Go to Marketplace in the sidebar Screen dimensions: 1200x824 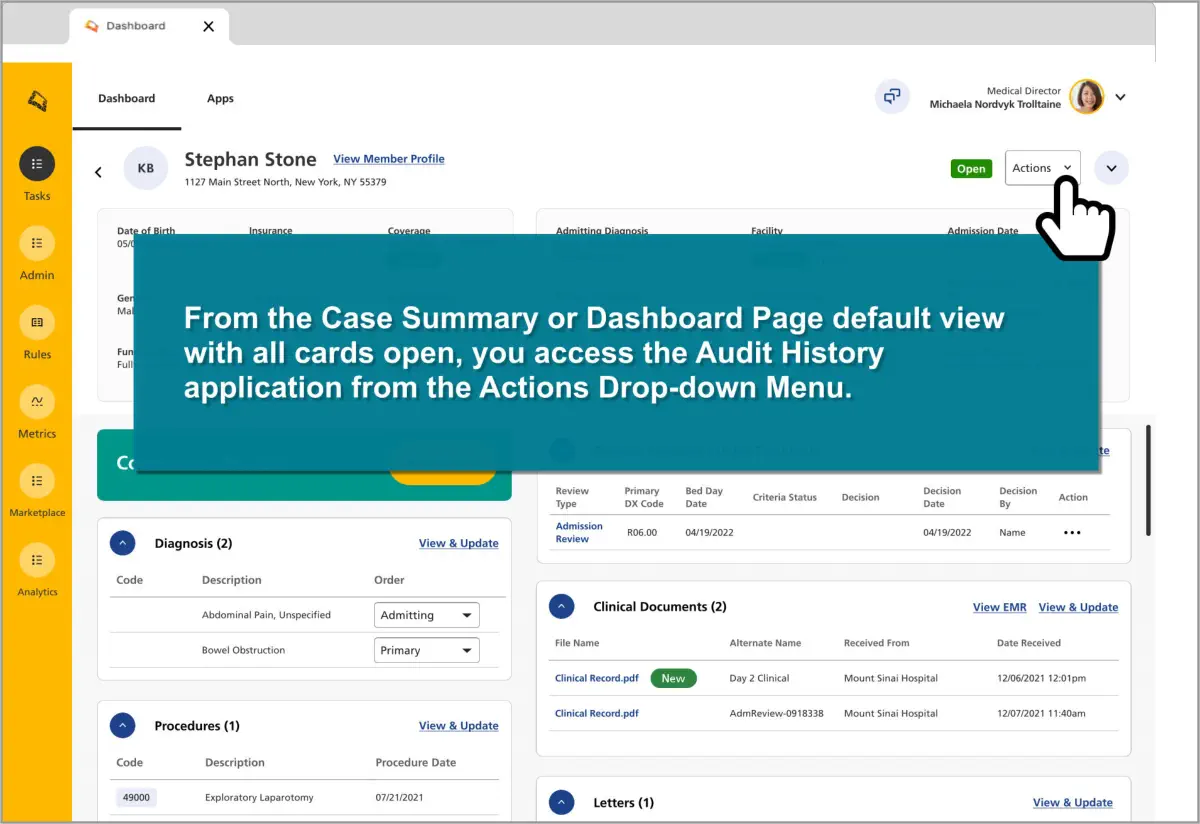coord(37,480)
